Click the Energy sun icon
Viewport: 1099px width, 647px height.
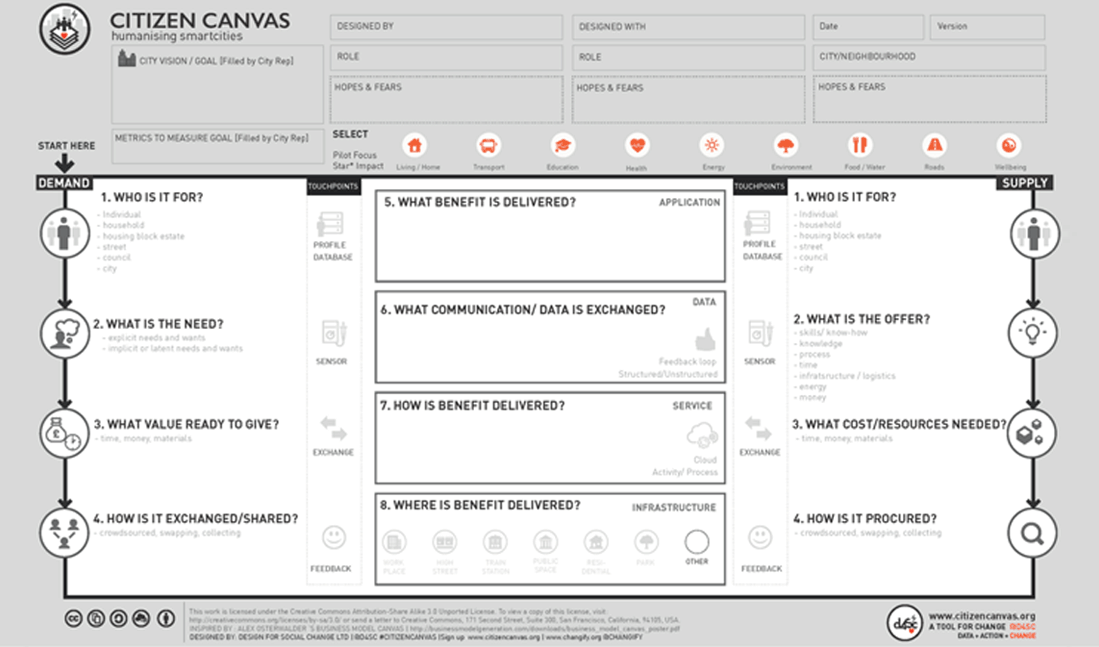click(712, 146)
